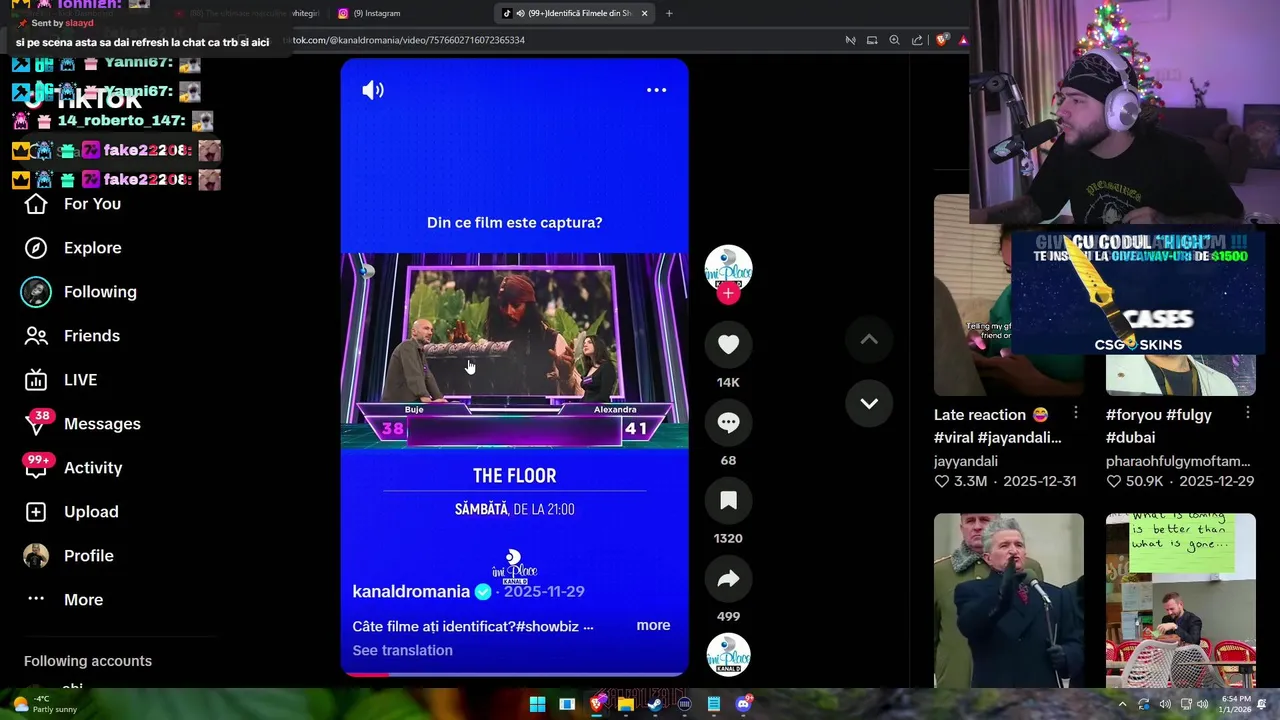Open options for the Late reaction video

(x=1076, y=413)
